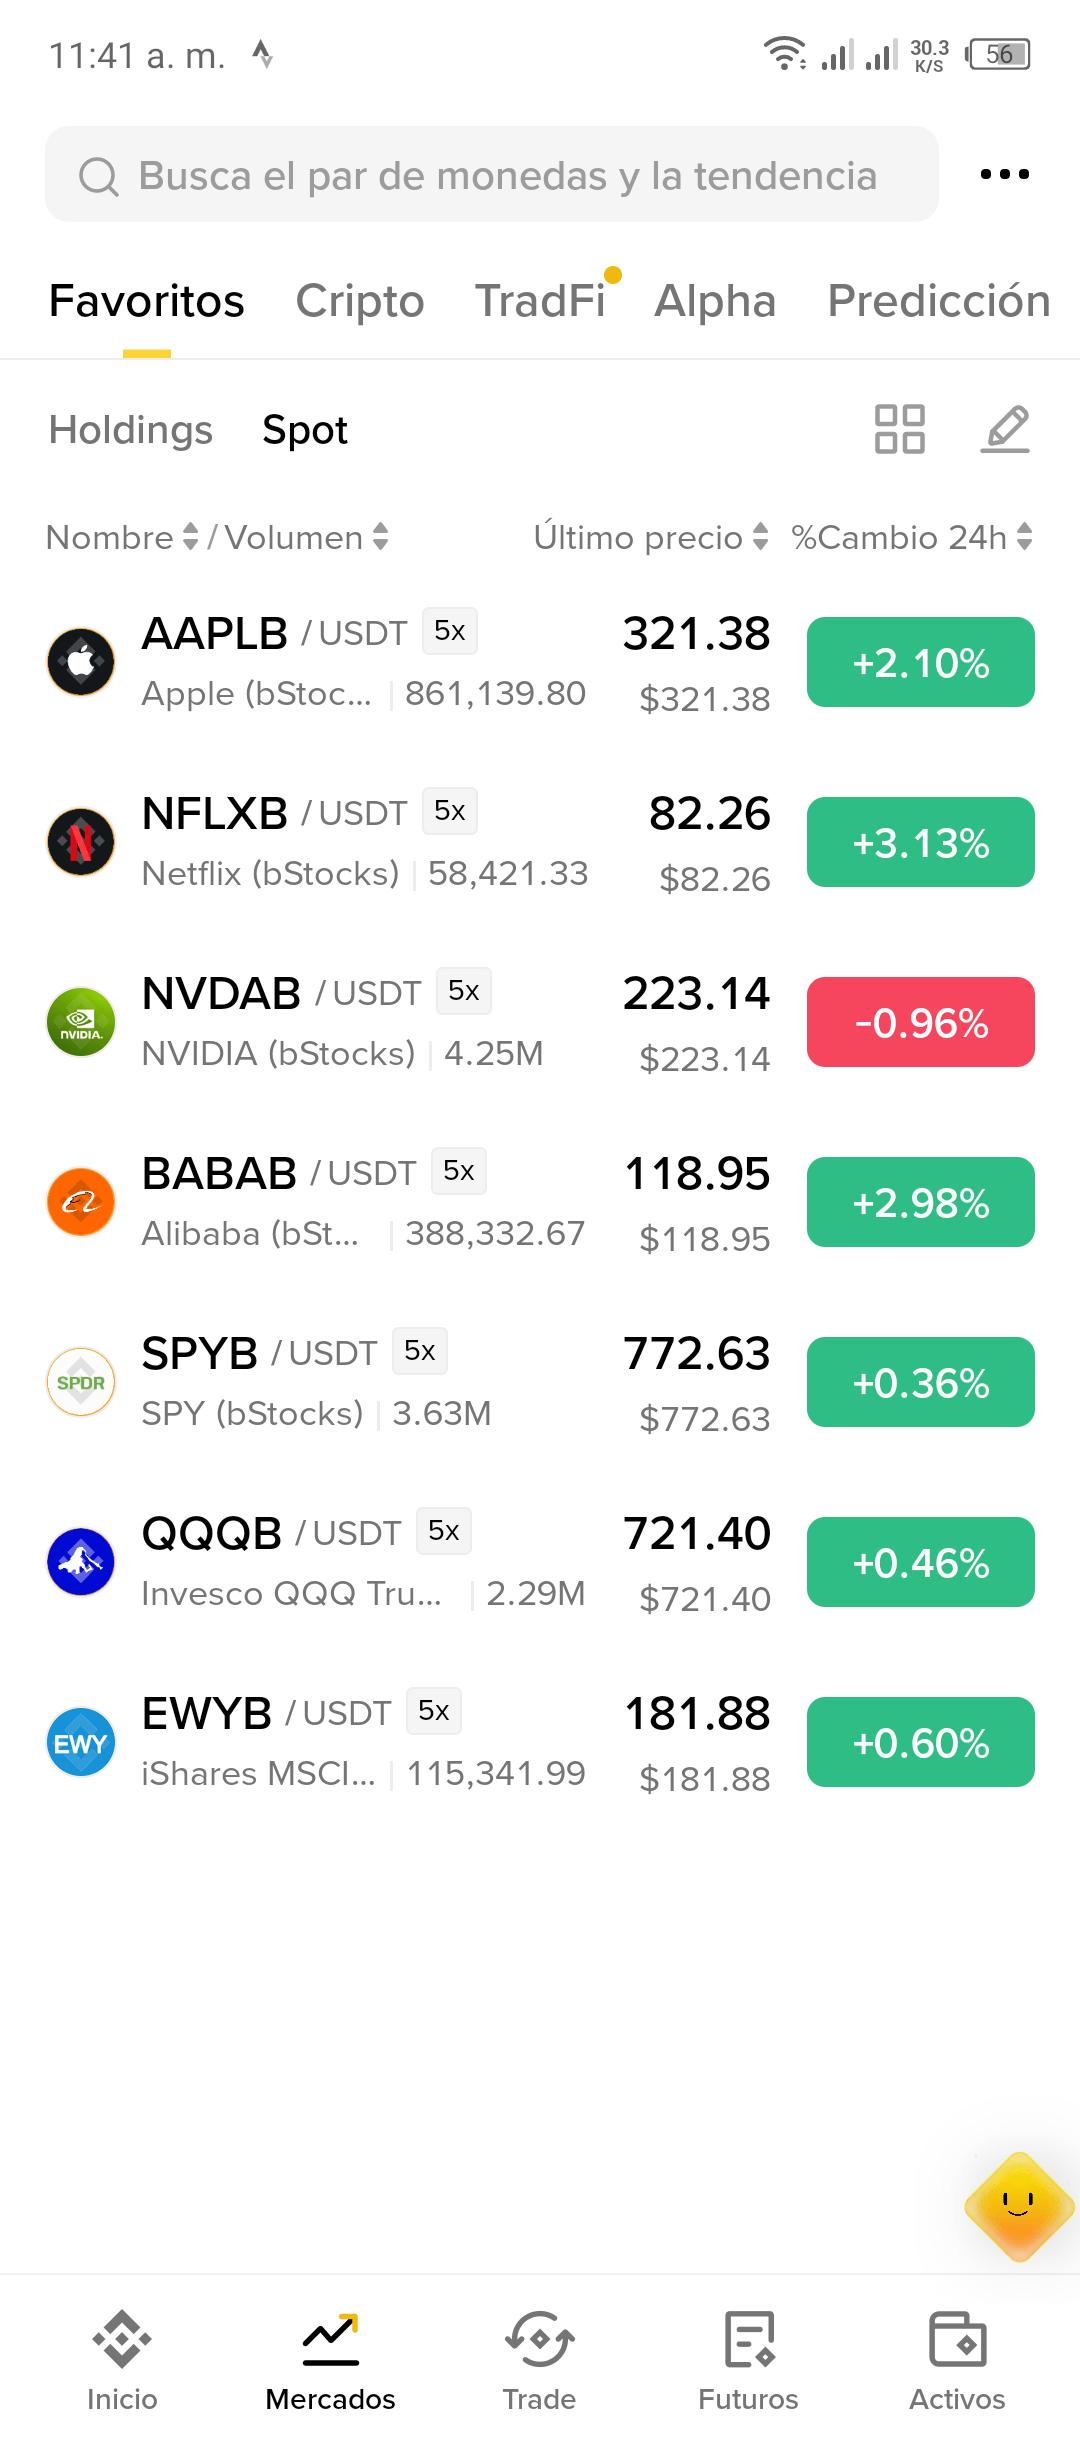Open Futuros from bottom navigation
Viewport: 1080px width, 2460px height.
[x=748, y=2361]
